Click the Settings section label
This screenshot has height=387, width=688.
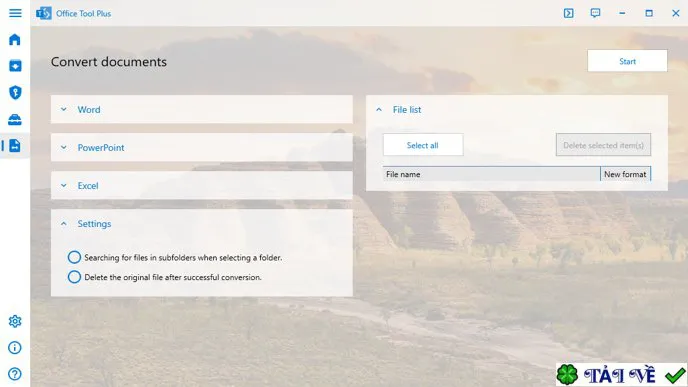(x=94, y=224)
